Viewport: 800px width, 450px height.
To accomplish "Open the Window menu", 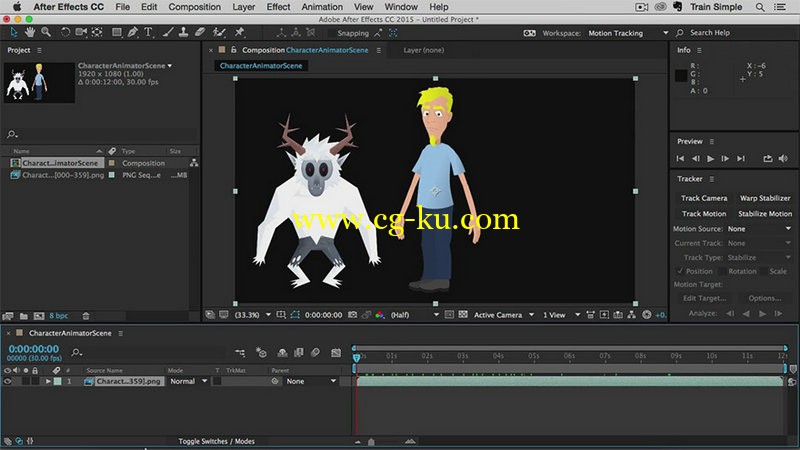I will coord(401,7).
